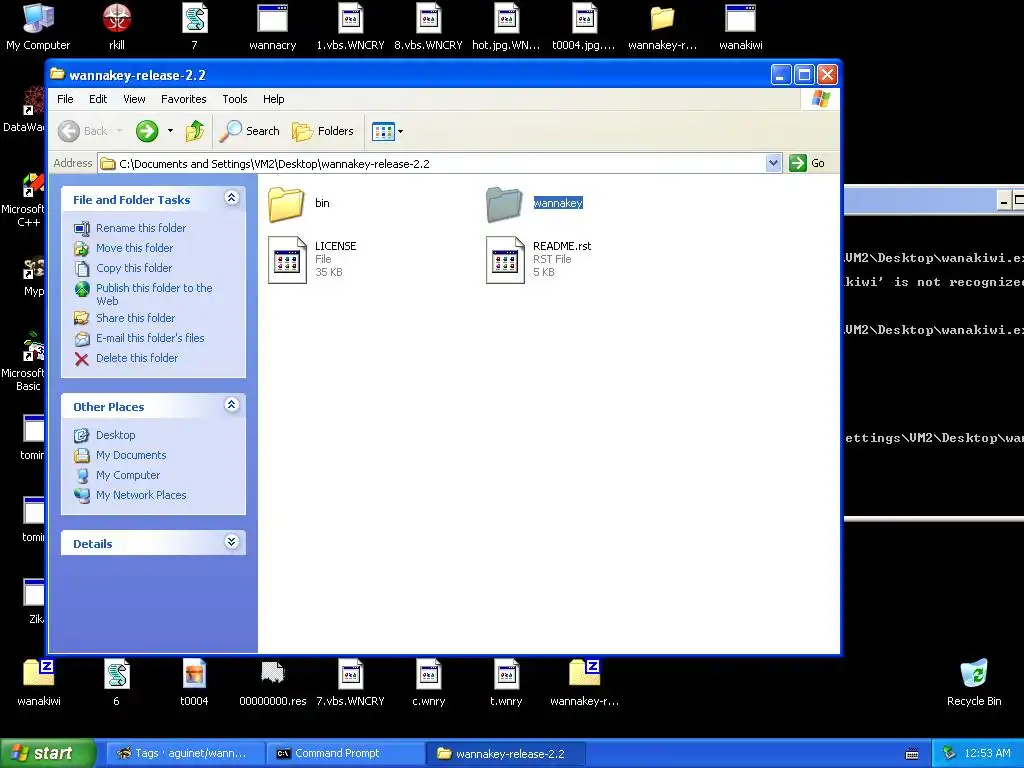Select the rkill desktop icon
The height and width of the screenshot is (768, 1024).
coord(116,27)
